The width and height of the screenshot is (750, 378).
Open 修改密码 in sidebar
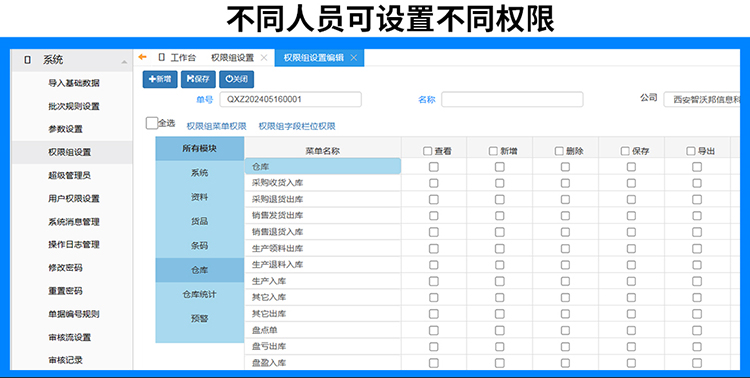tap(66, 268)
